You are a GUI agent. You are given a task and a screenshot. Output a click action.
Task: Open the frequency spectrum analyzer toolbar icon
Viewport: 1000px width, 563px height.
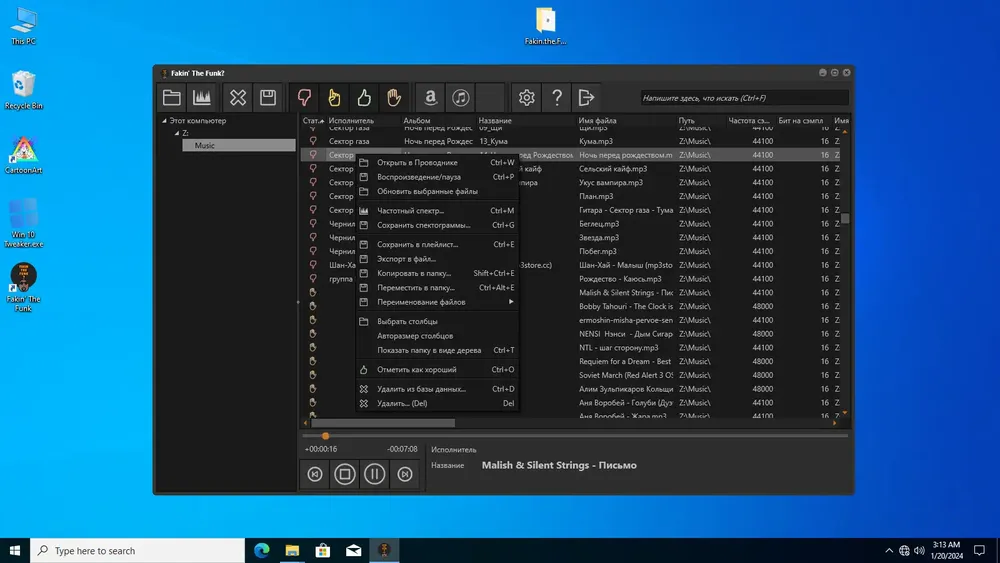[202, 97]
